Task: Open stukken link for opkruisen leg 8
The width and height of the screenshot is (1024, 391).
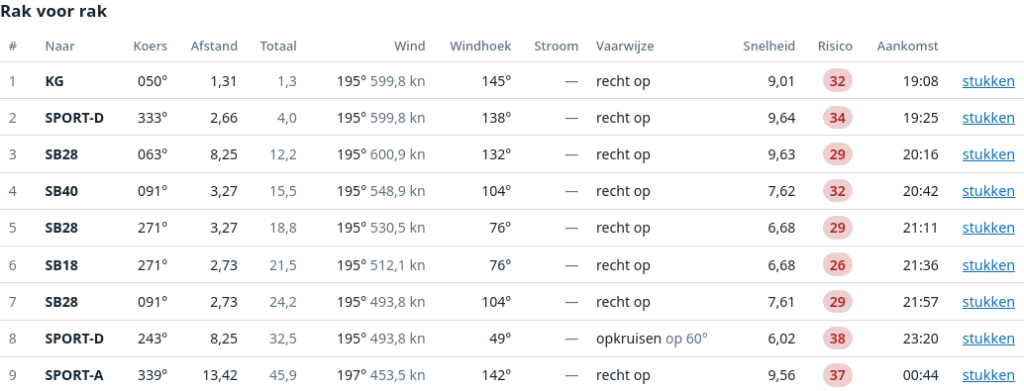Action: 988,339
